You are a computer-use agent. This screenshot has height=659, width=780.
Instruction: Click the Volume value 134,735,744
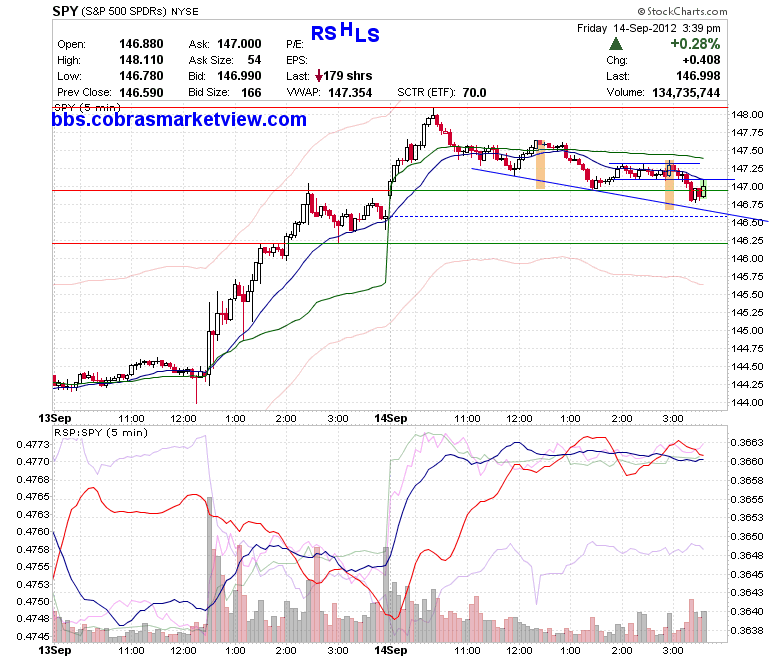[686, 93]
